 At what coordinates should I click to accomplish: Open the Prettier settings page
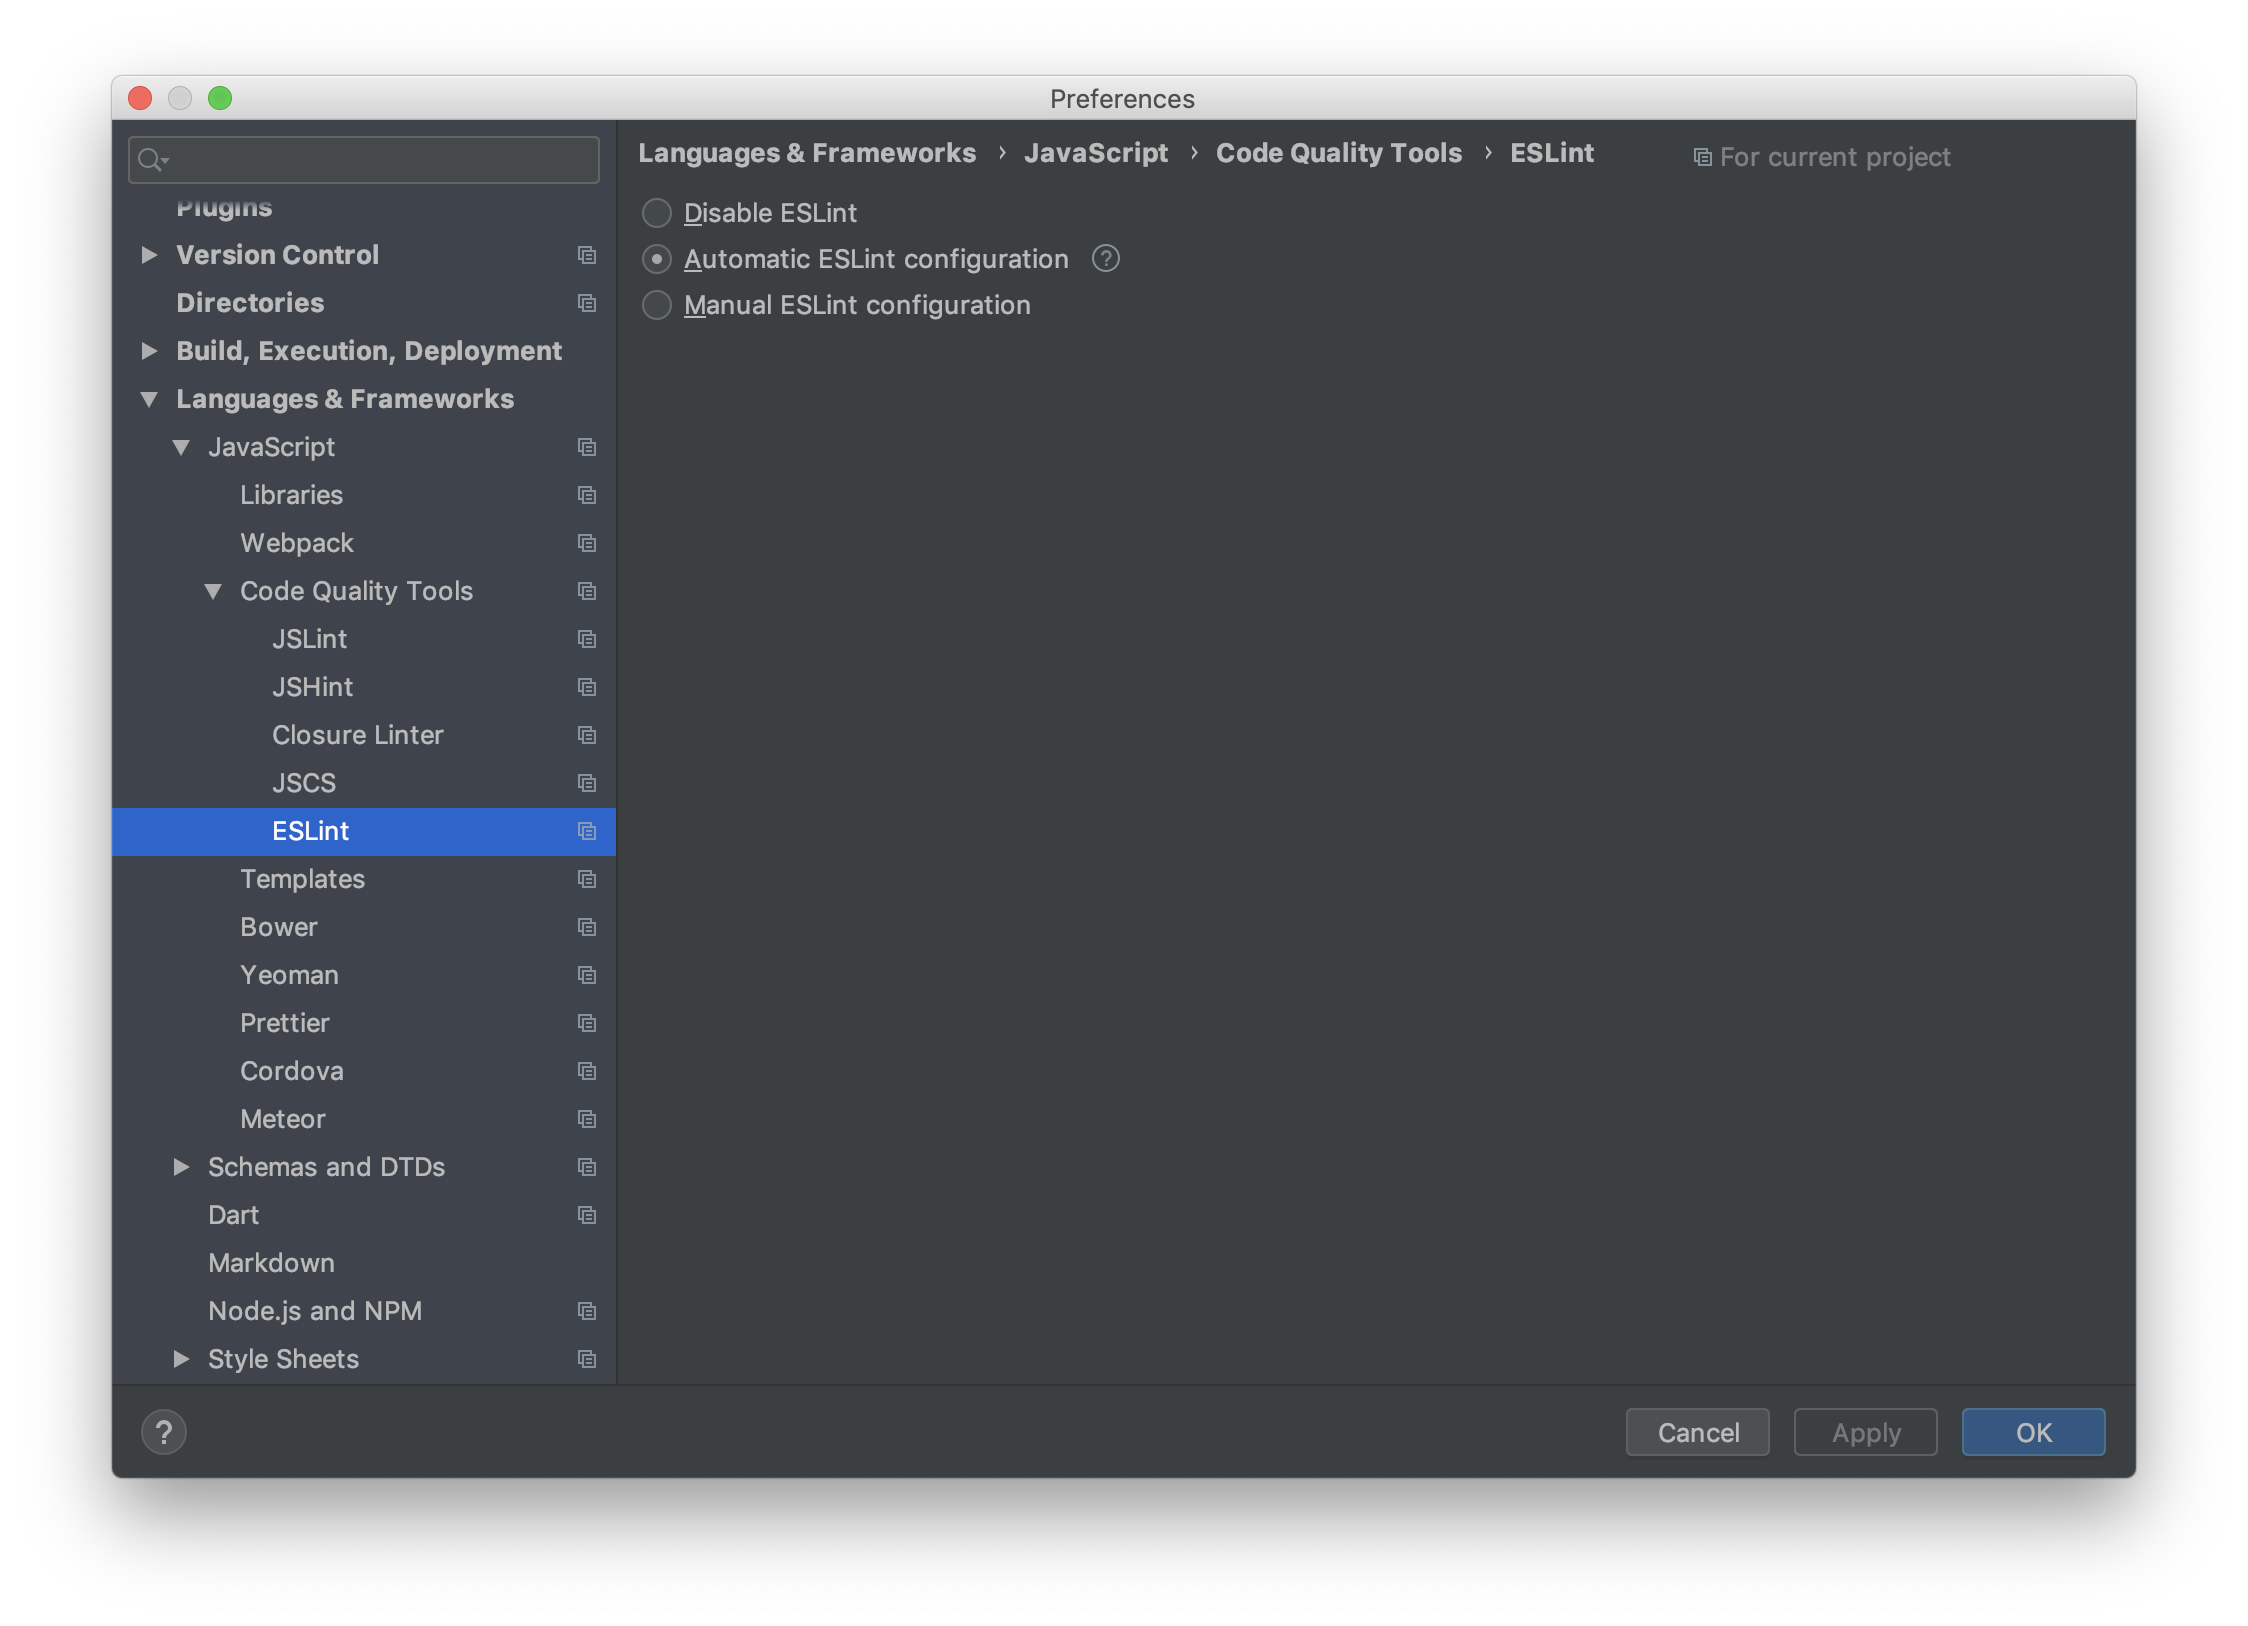click(285, 1023)
